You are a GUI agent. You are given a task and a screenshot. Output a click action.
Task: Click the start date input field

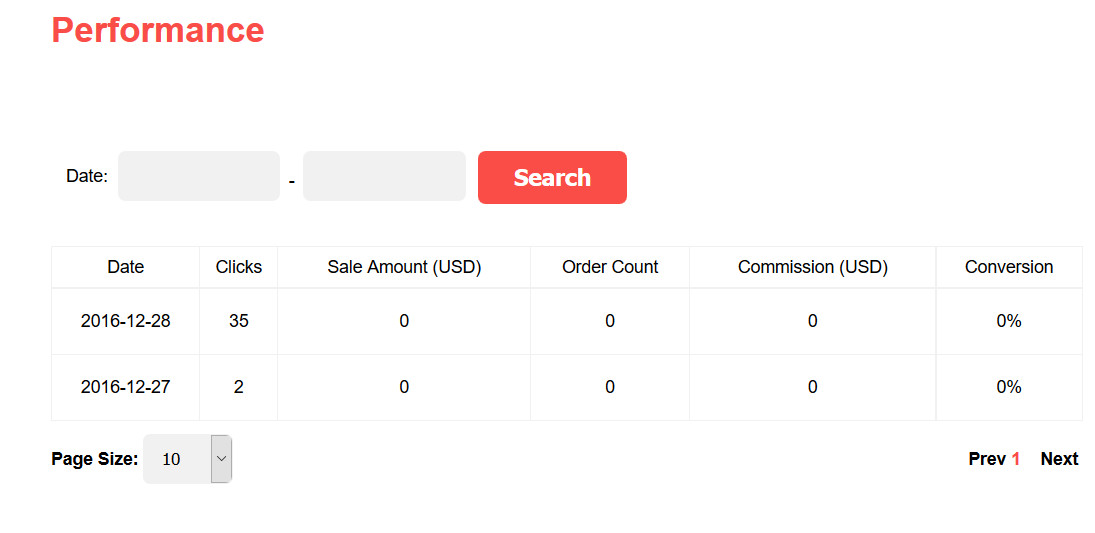198,176
